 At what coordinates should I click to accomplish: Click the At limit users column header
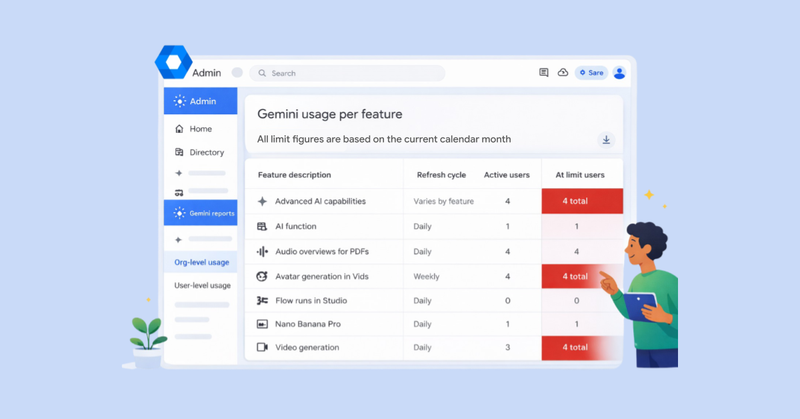click(580, 175)
